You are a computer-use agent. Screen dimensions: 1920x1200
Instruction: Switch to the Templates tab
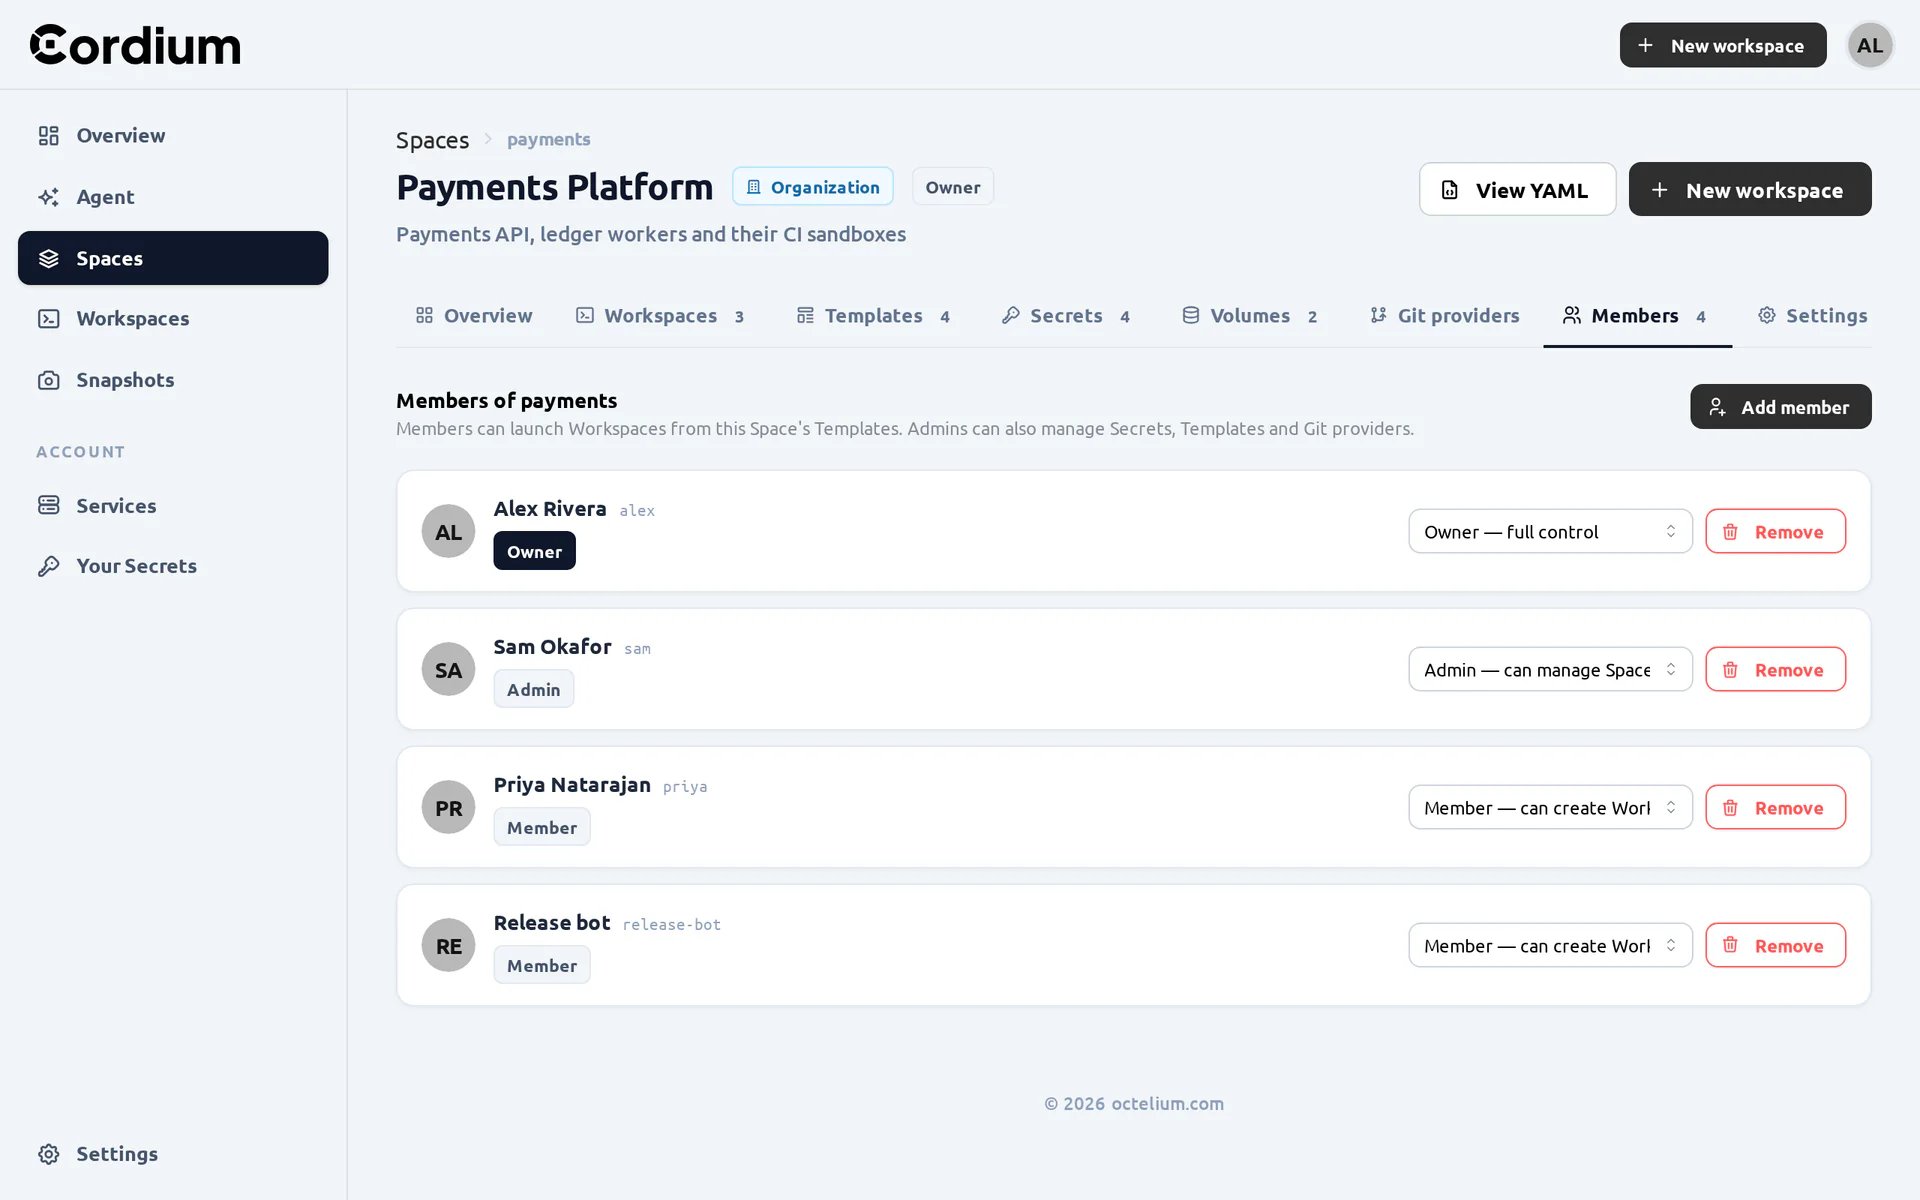[x=873, y=316]
